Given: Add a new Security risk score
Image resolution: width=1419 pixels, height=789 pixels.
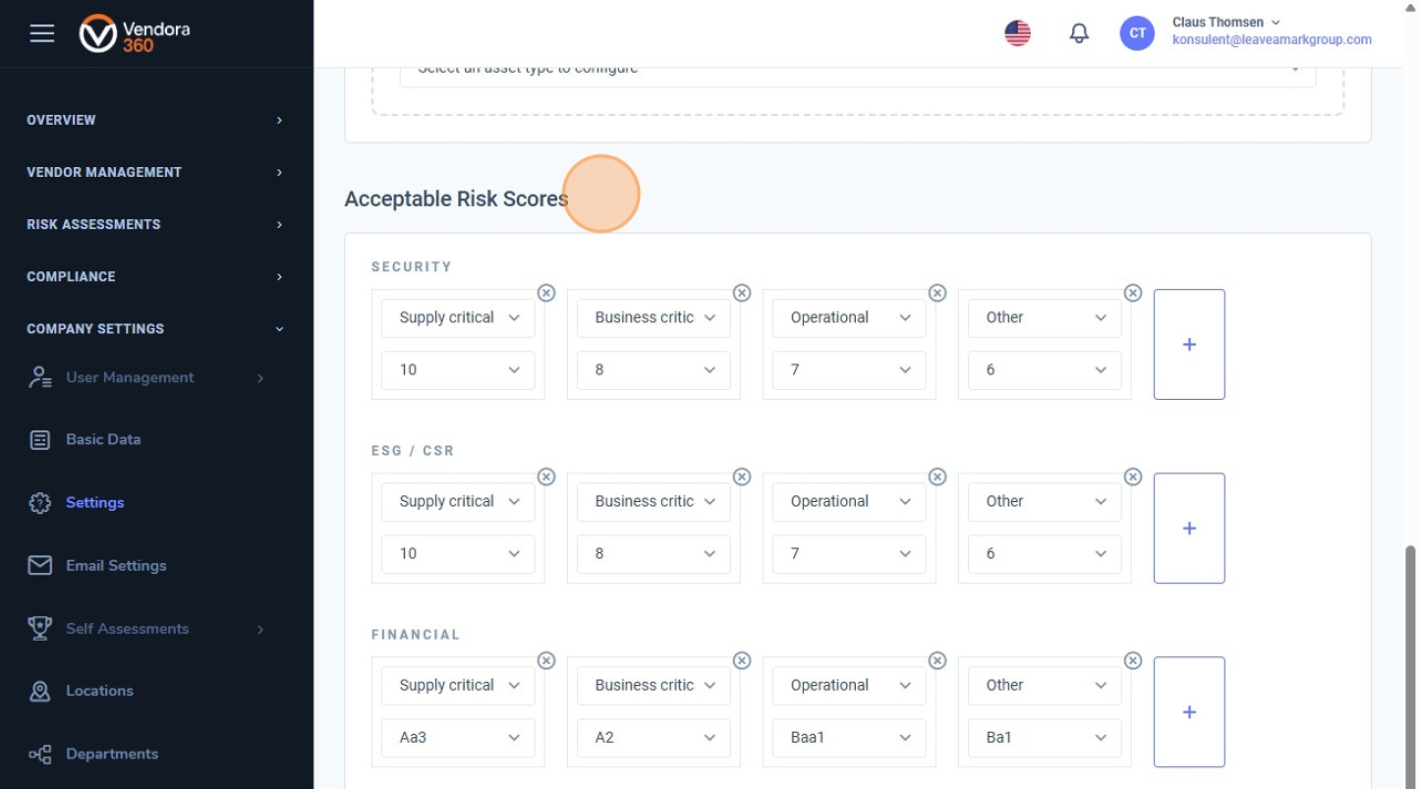Looking at the screenshot, I should tap(1189, 344).
